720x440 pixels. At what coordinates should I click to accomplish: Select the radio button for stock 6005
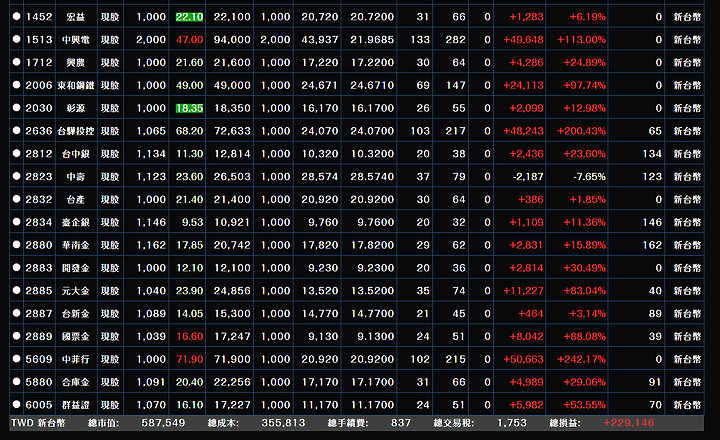point(17,404)
